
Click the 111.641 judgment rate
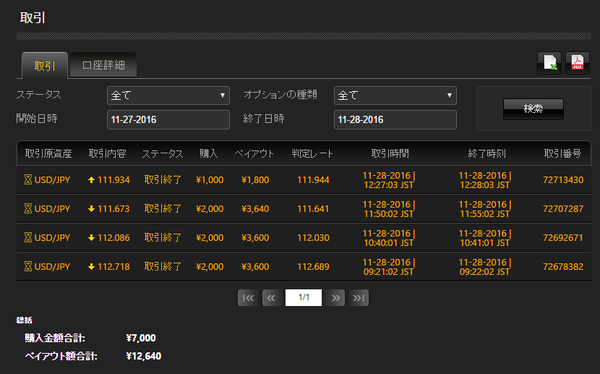[313, 209]
